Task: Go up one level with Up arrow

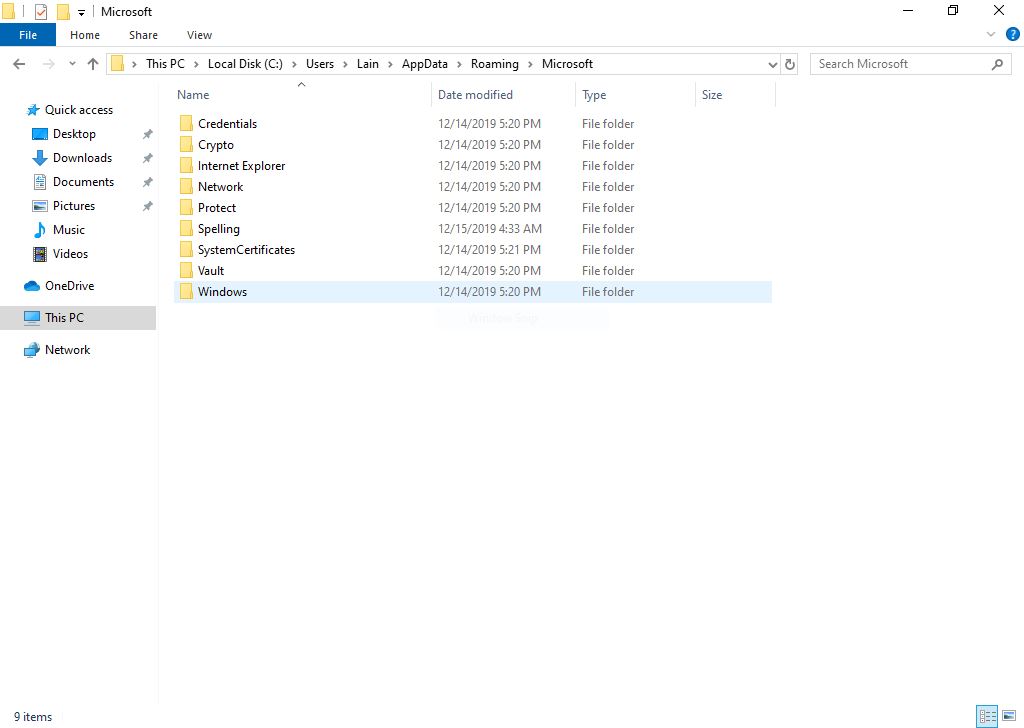Action: coord(93,64)
